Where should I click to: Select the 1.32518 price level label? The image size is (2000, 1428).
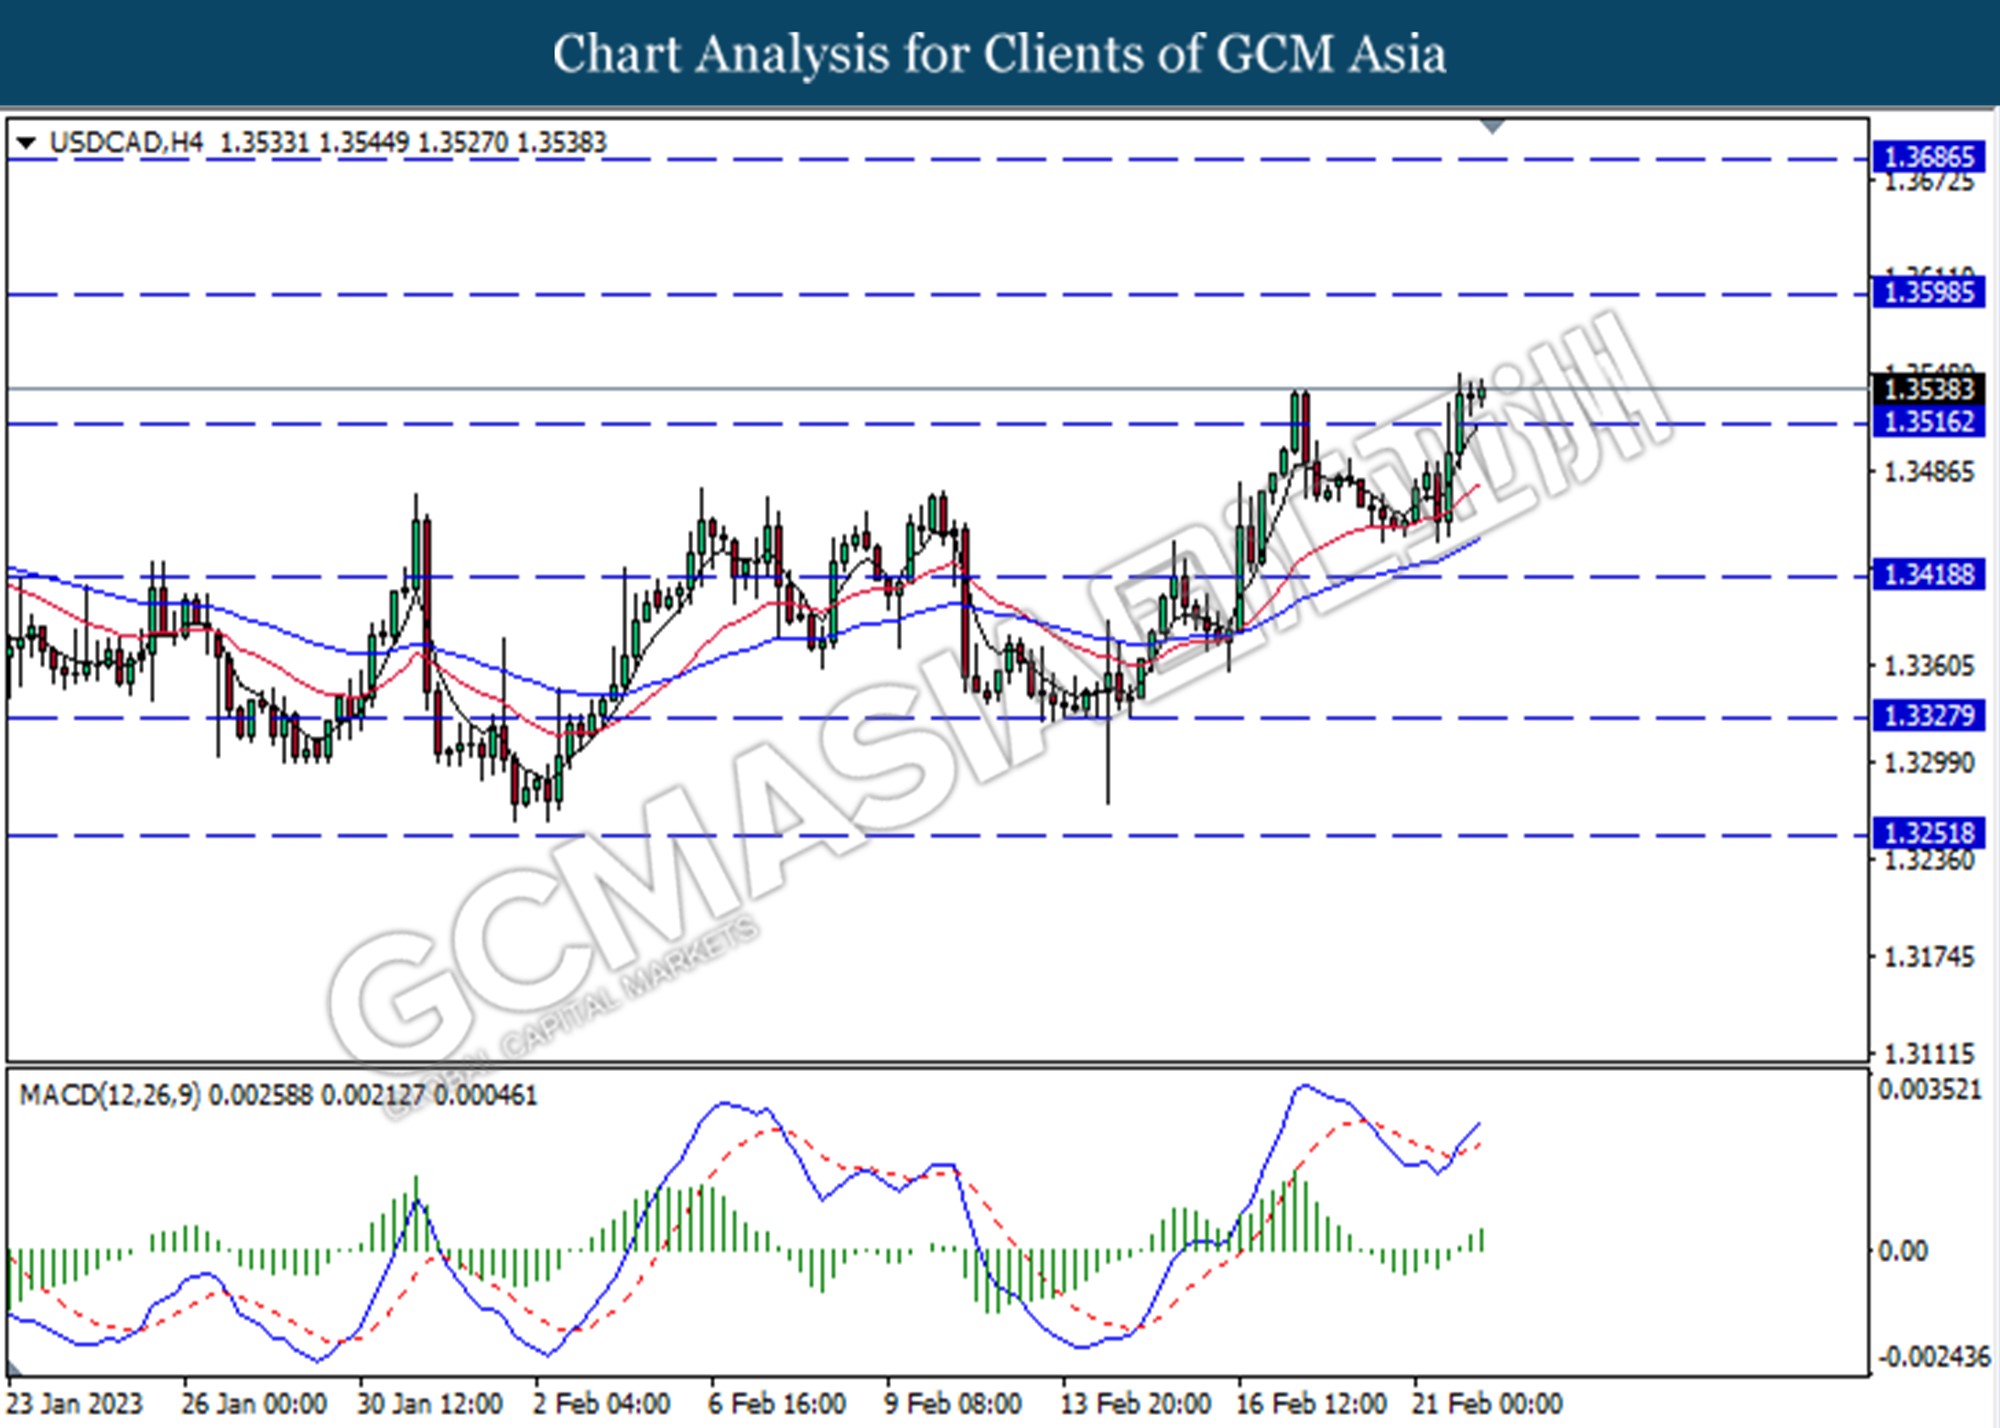pyautogui.click(x=1928, y=833)
